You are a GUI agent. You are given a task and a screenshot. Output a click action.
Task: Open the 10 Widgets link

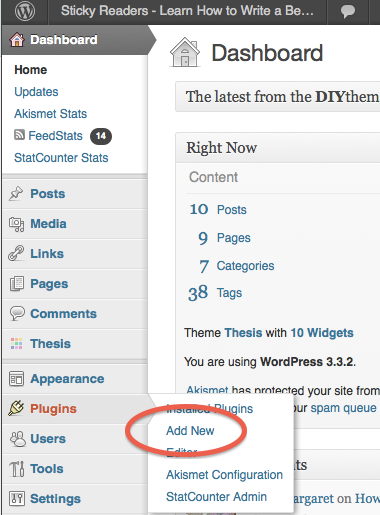click(322, 333)
